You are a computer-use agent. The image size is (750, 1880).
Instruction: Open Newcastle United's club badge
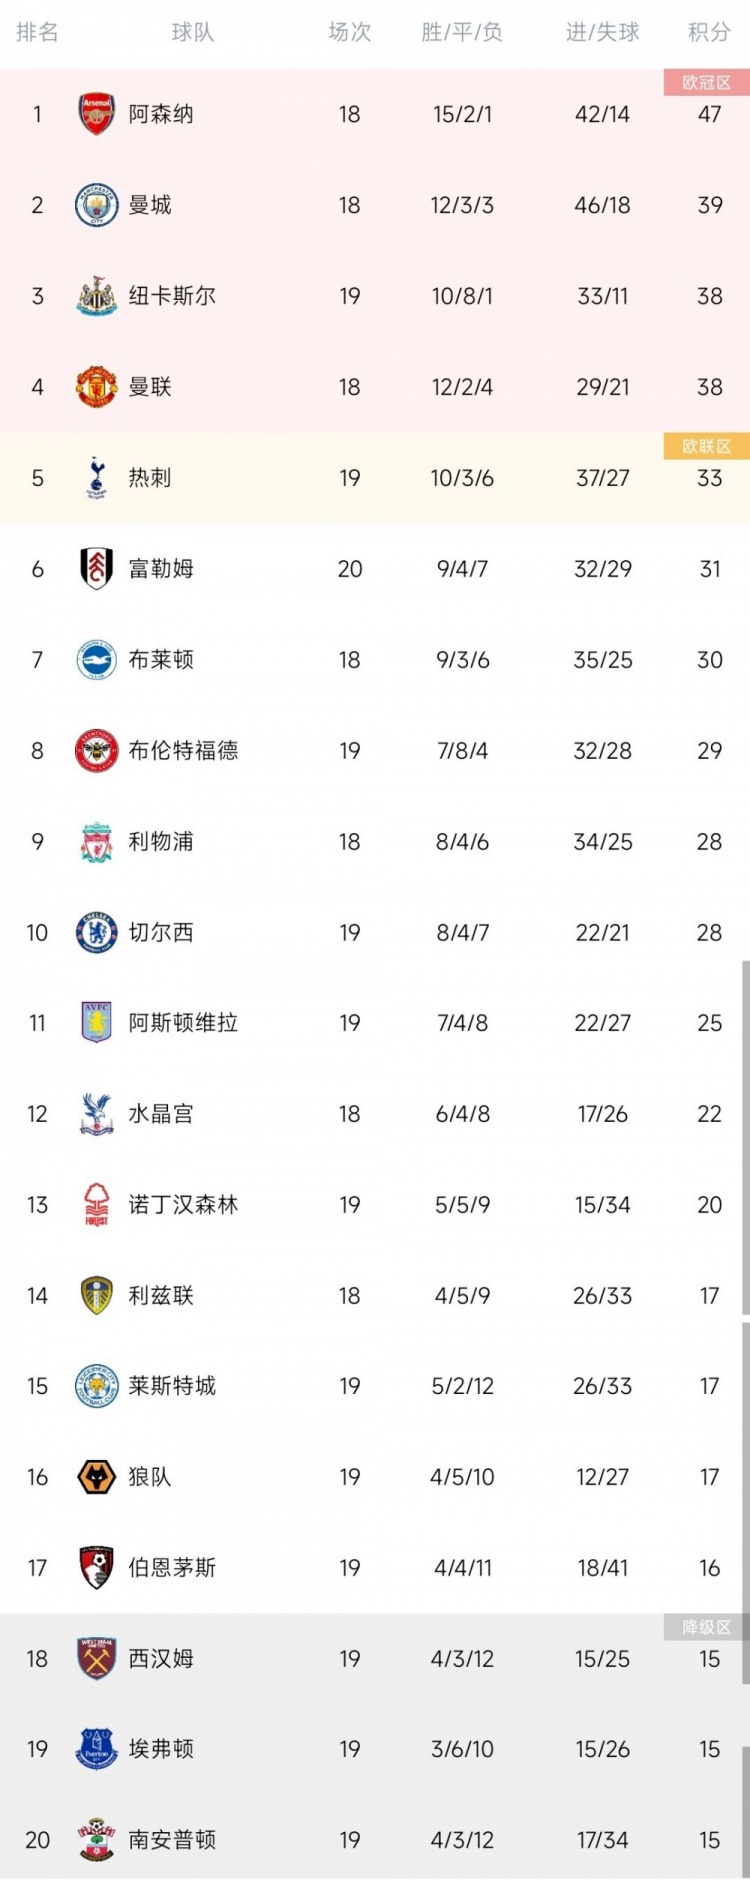97,296
